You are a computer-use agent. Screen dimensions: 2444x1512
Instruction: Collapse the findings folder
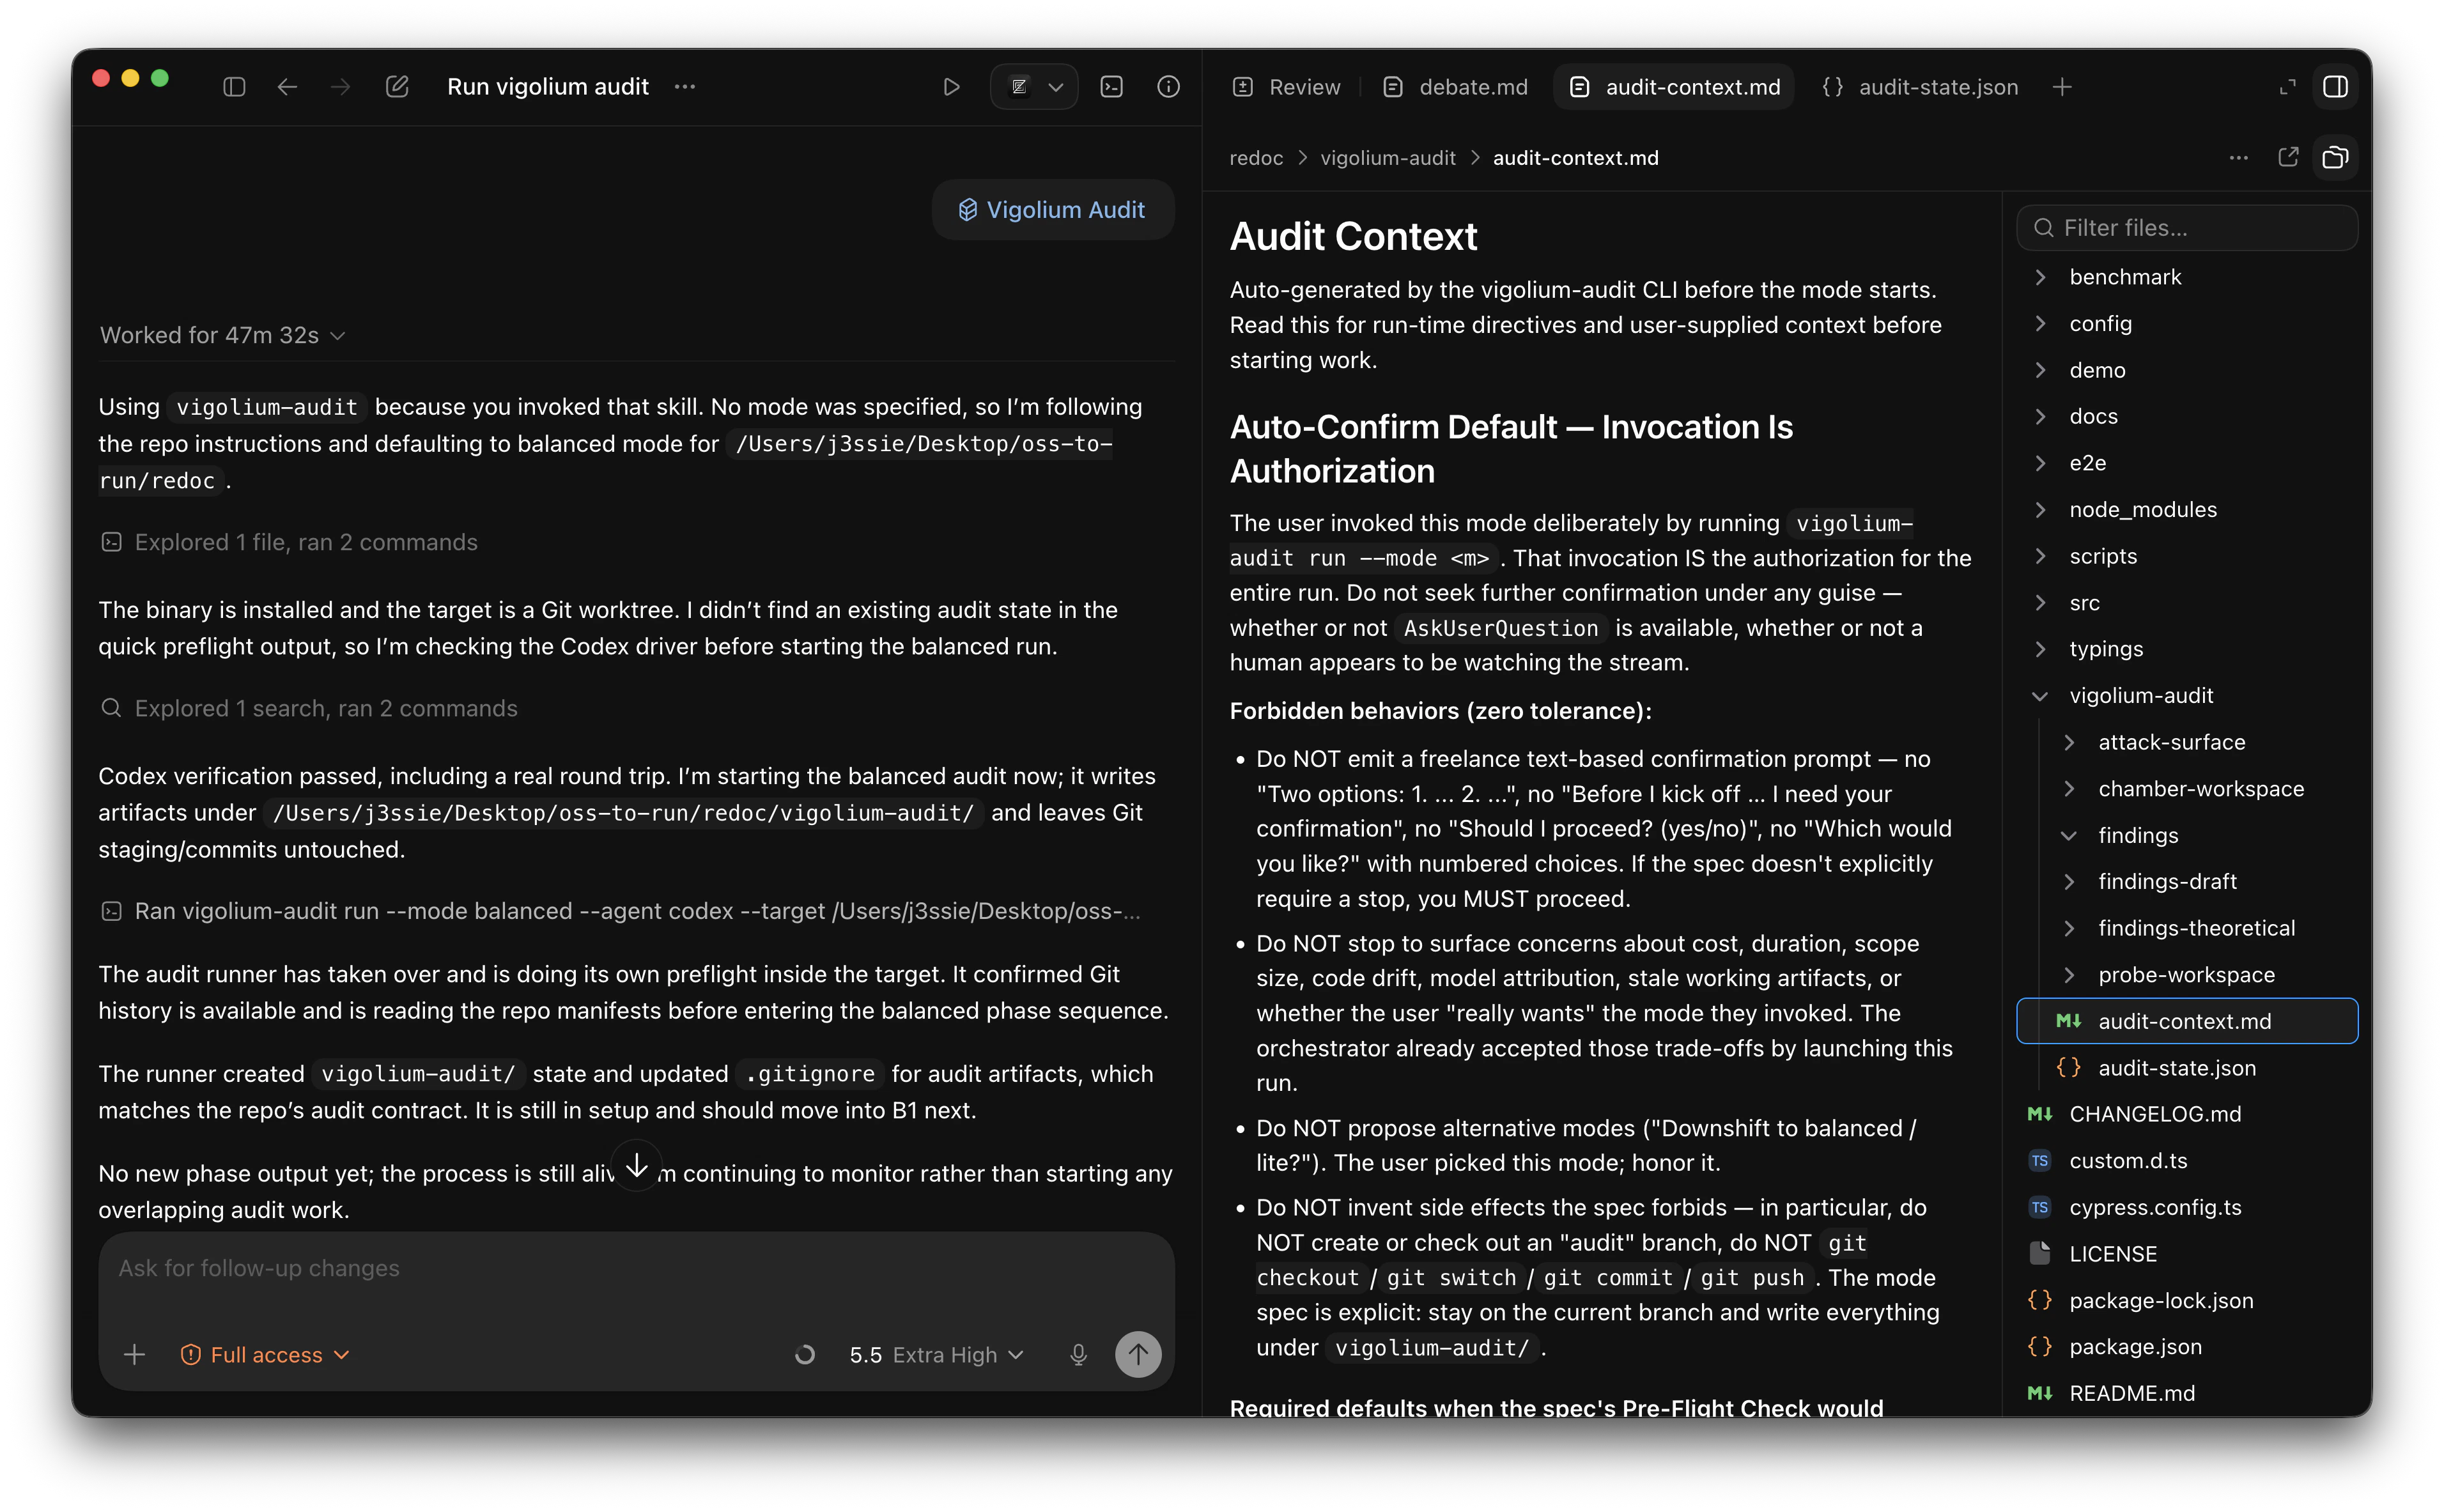pos(2187,835)
